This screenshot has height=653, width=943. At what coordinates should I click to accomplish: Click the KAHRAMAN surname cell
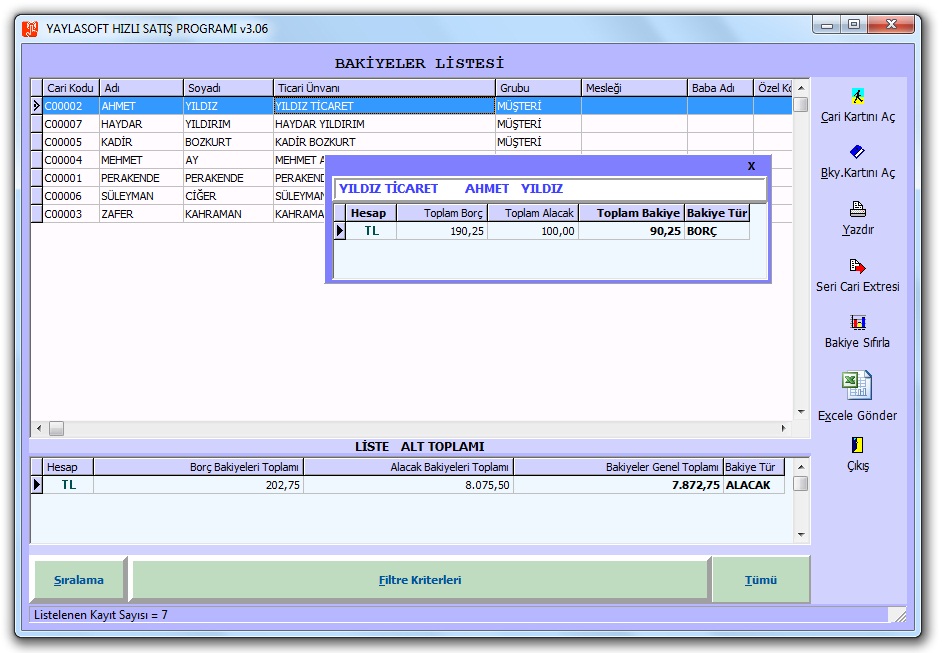(228, 214)
